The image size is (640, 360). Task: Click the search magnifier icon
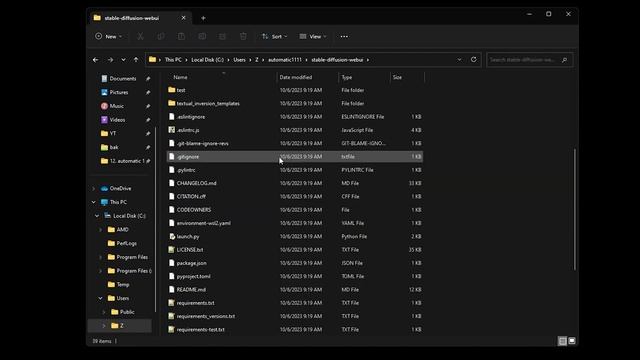point(564,60)
